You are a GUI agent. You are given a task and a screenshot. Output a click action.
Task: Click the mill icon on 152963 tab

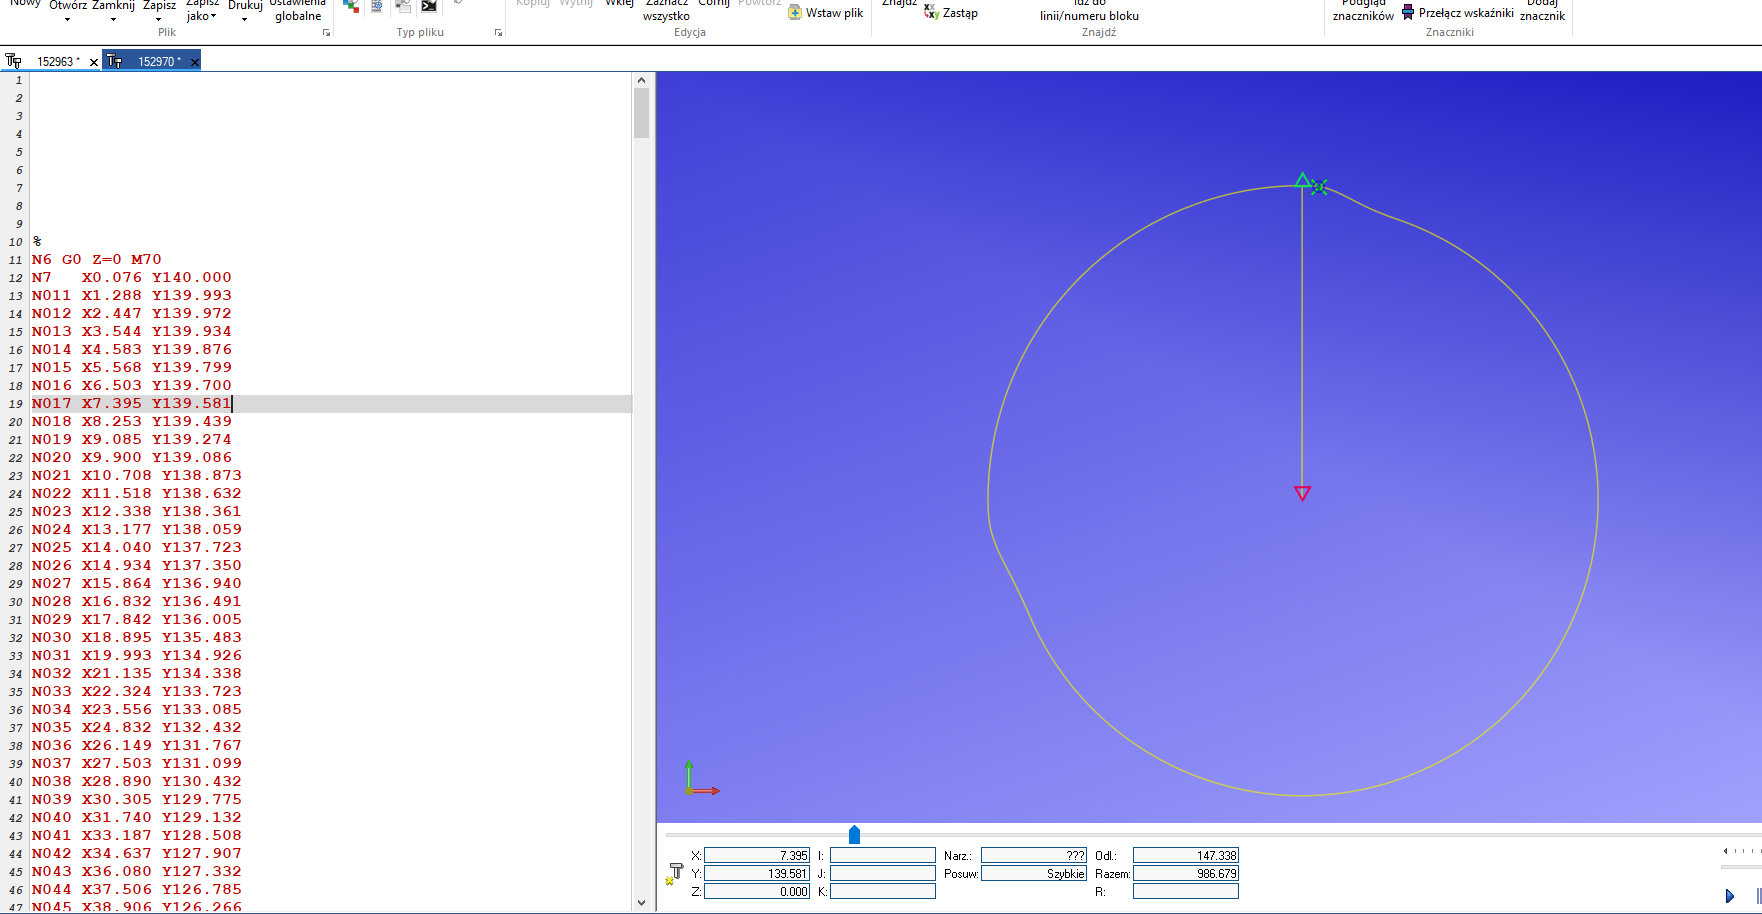pos(14,62)
